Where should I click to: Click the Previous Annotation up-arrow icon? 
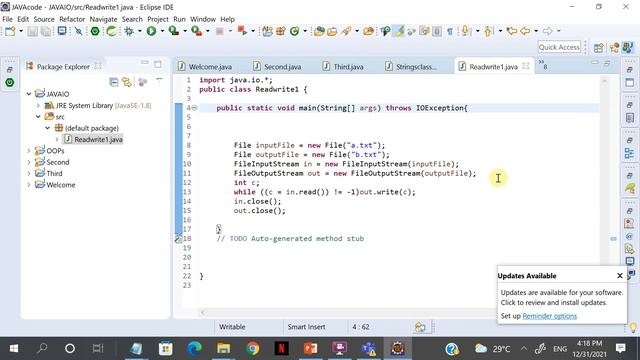point(488,31)
